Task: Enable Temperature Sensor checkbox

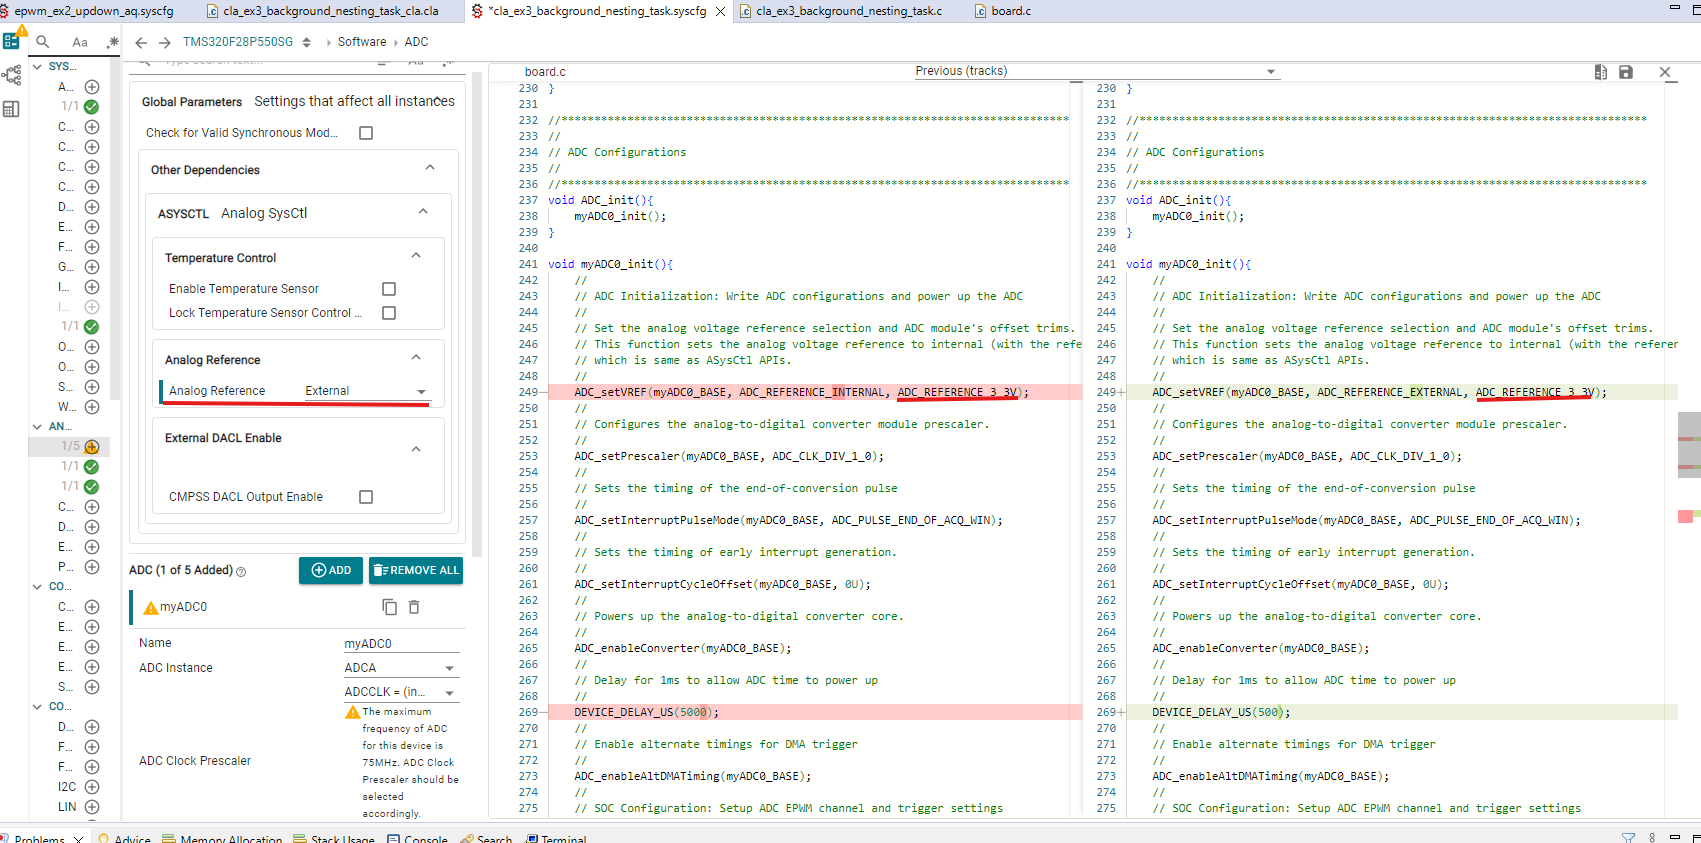Action: 389,289
